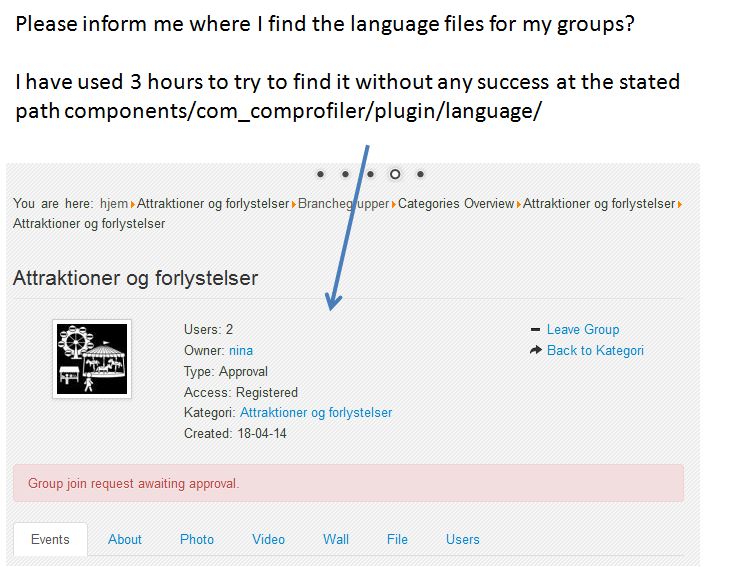
Task: Select the Events tab
Action: click(50, 539)
